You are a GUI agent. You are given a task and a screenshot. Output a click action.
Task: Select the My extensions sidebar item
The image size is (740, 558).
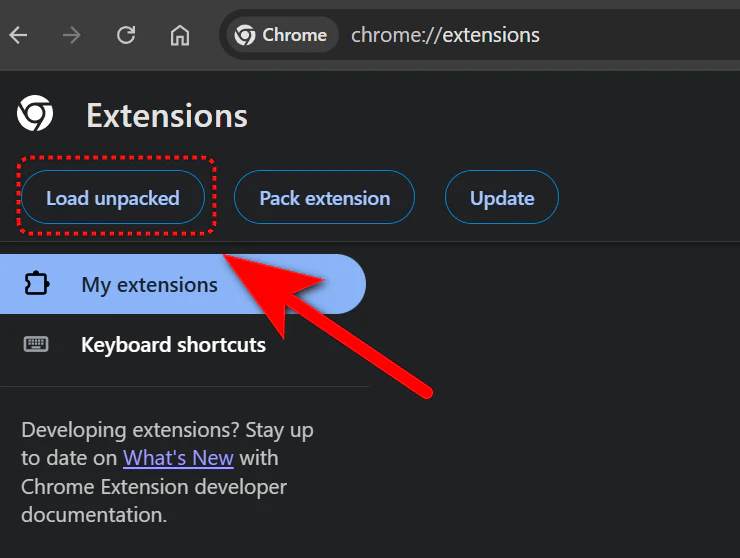(x=149, y=285)
